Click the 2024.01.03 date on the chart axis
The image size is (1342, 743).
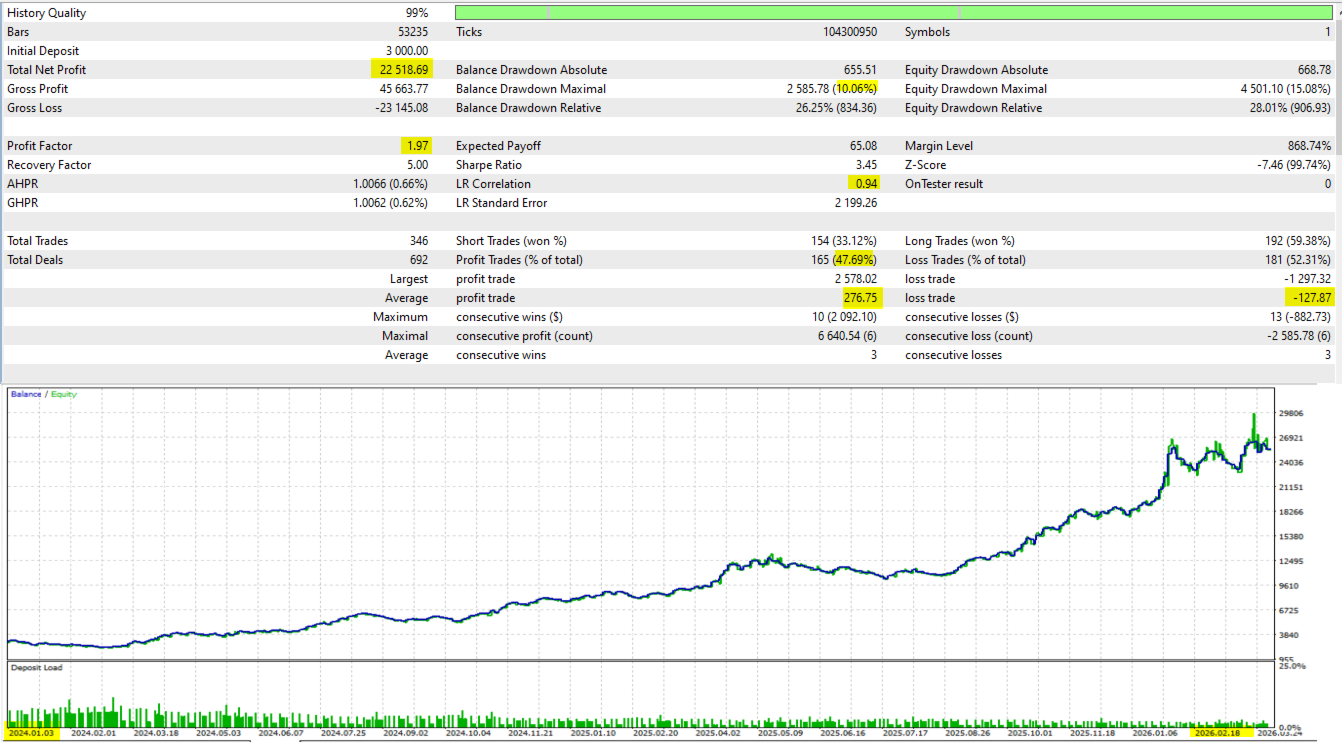pyautogui.click(x=31, y=733)
